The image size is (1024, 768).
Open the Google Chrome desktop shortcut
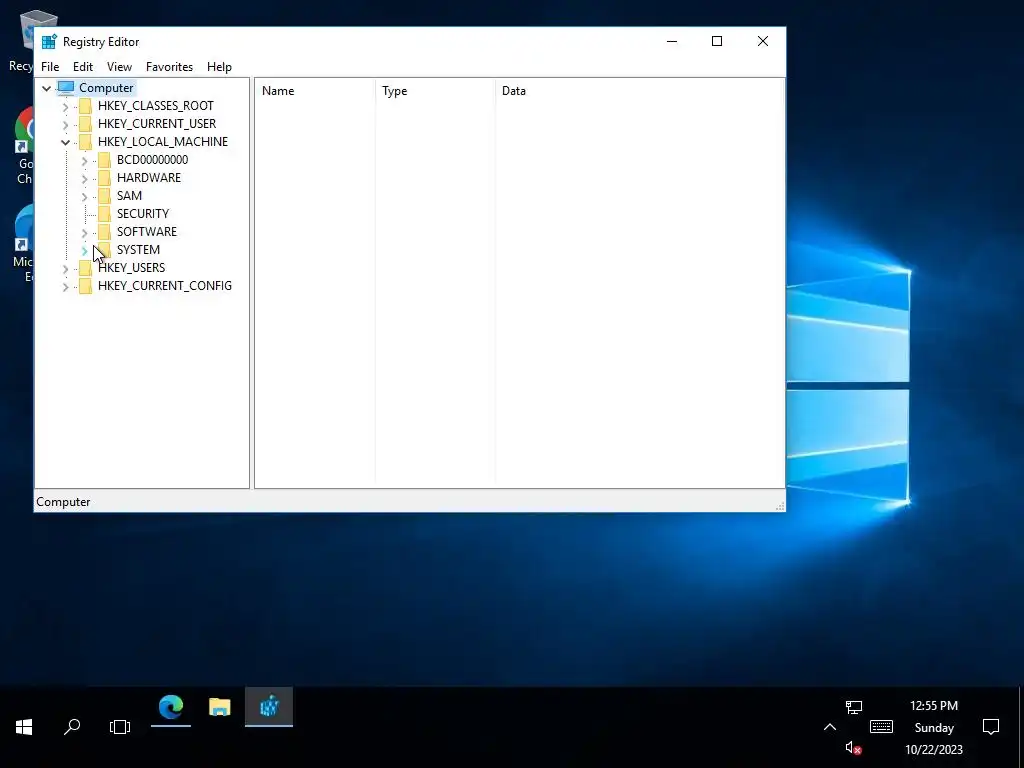pyautogui.click(x=24, y=147)
